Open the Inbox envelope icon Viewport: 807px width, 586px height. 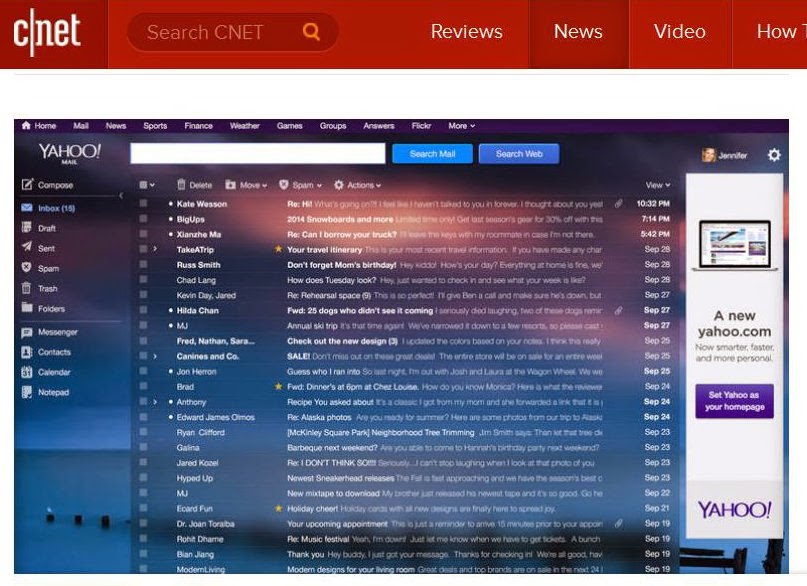point(27,207)
